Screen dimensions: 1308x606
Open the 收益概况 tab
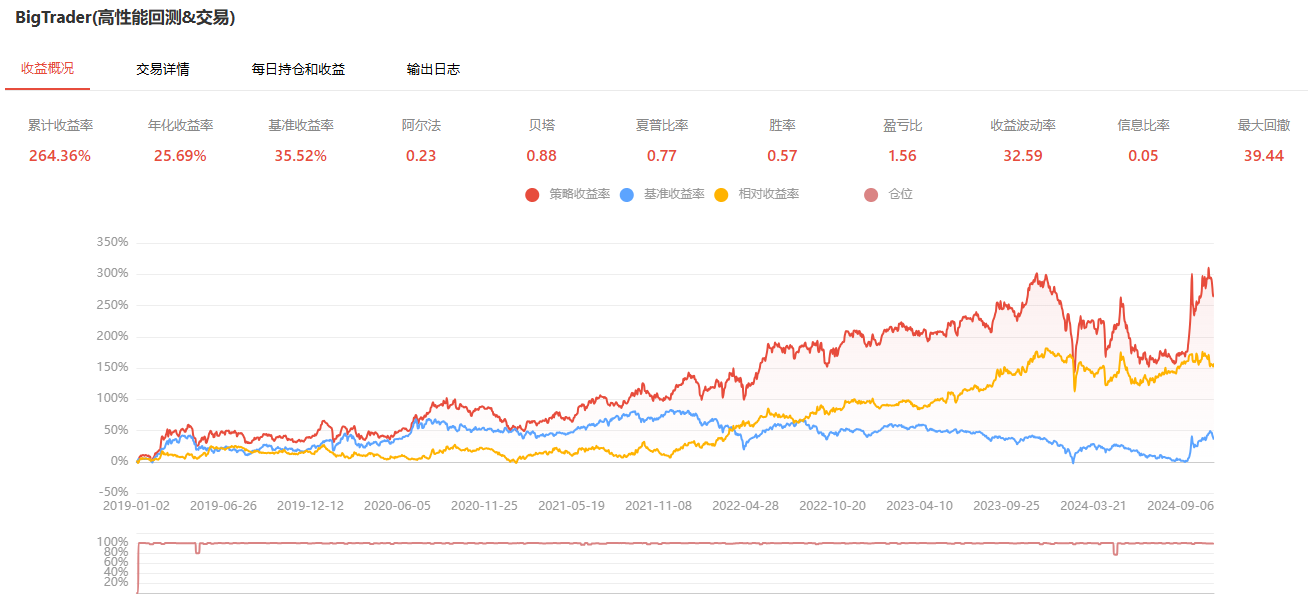tap(47, 69)
